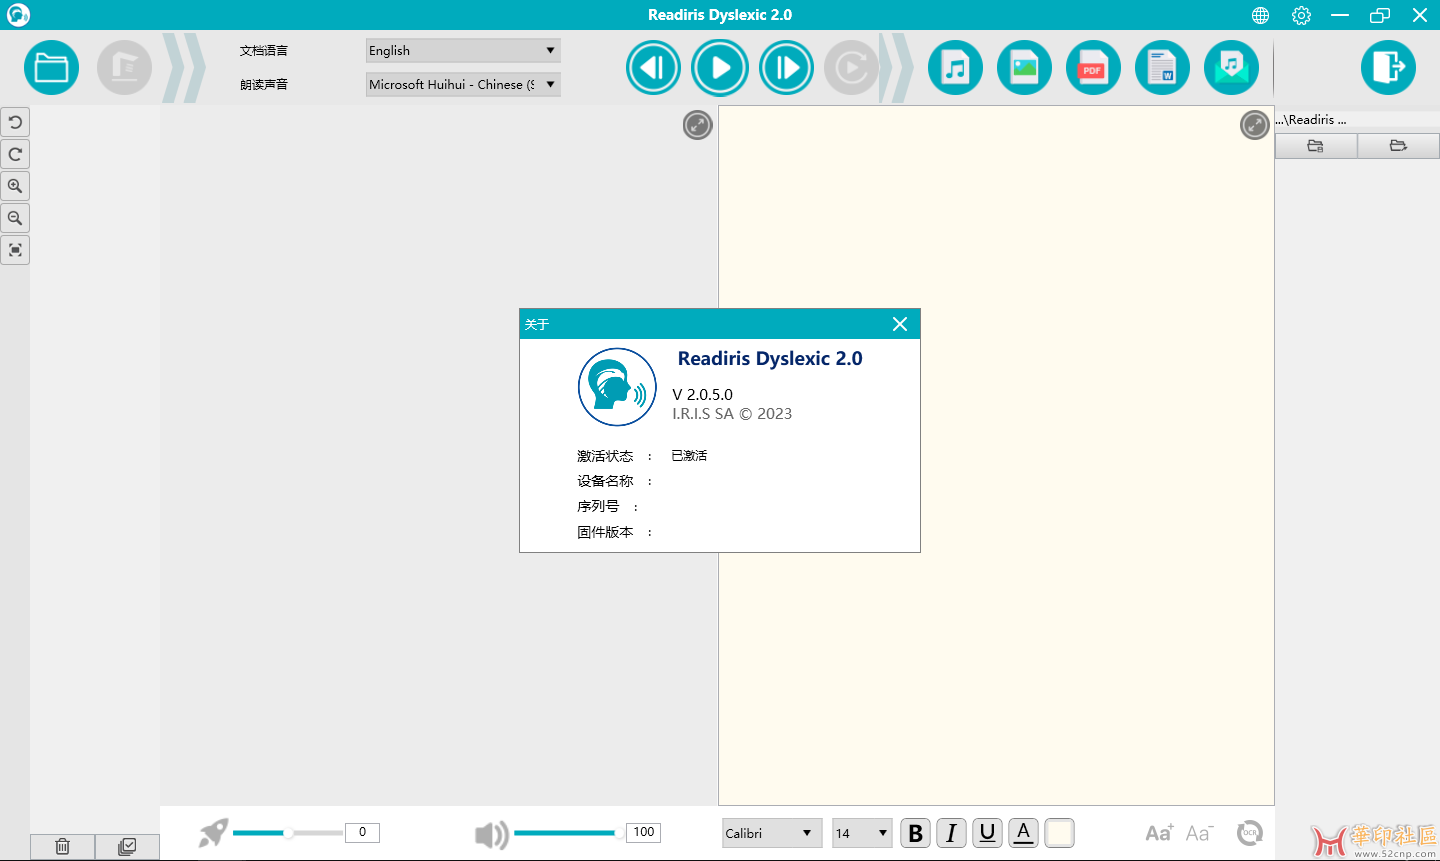The height and width of the screenshot is (861, 1440).
Task: Click the Readiris path label in right panel
Action: point(1311,119)
